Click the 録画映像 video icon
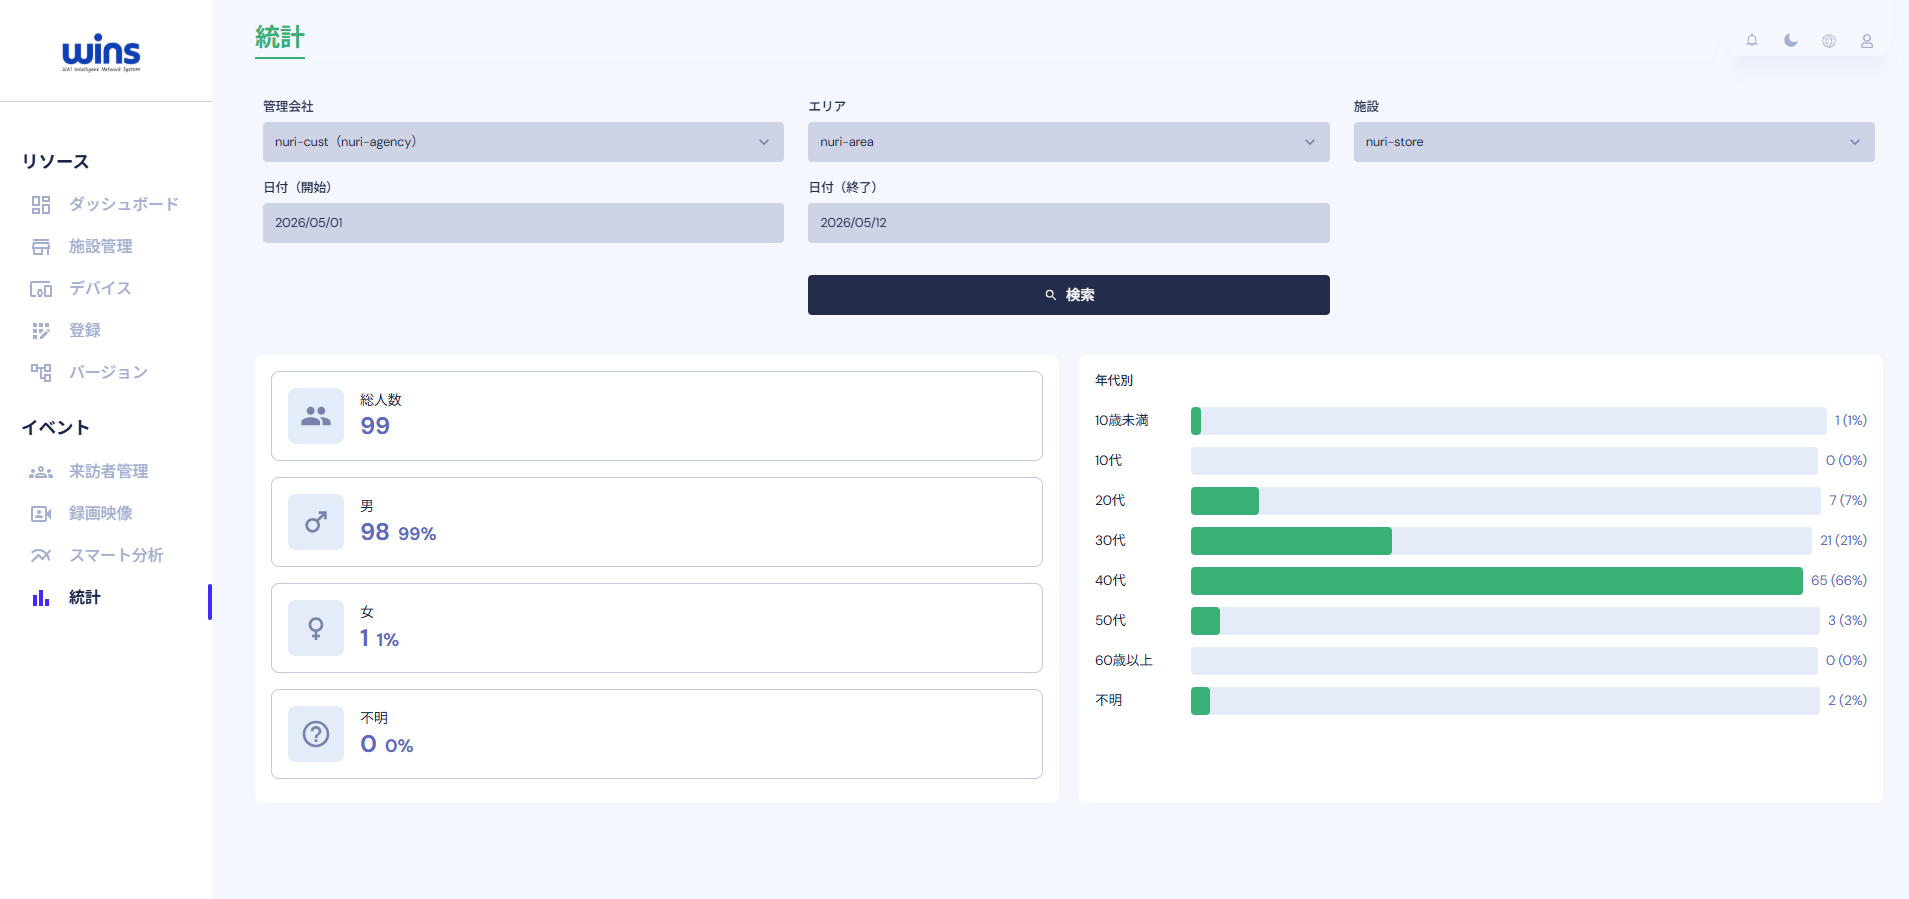The image size is (1909, 899). pyautogui.click(x=41, y=514)
